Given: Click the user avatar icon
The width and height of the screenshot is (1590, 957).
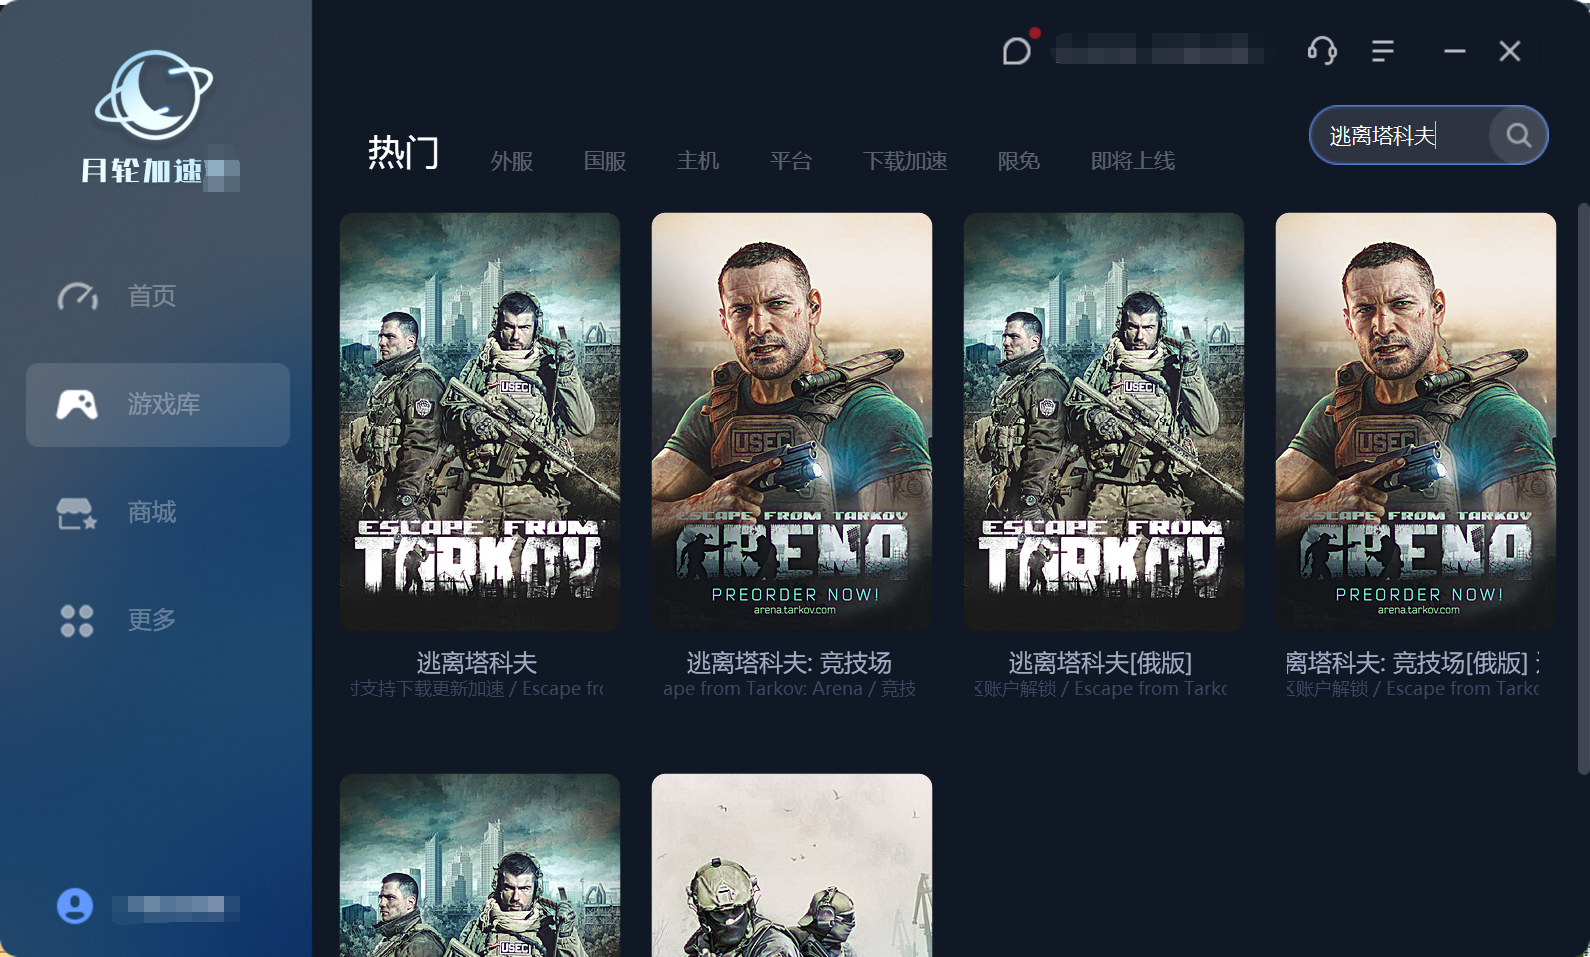Looking at the screenshot, I should click(75, 906).
